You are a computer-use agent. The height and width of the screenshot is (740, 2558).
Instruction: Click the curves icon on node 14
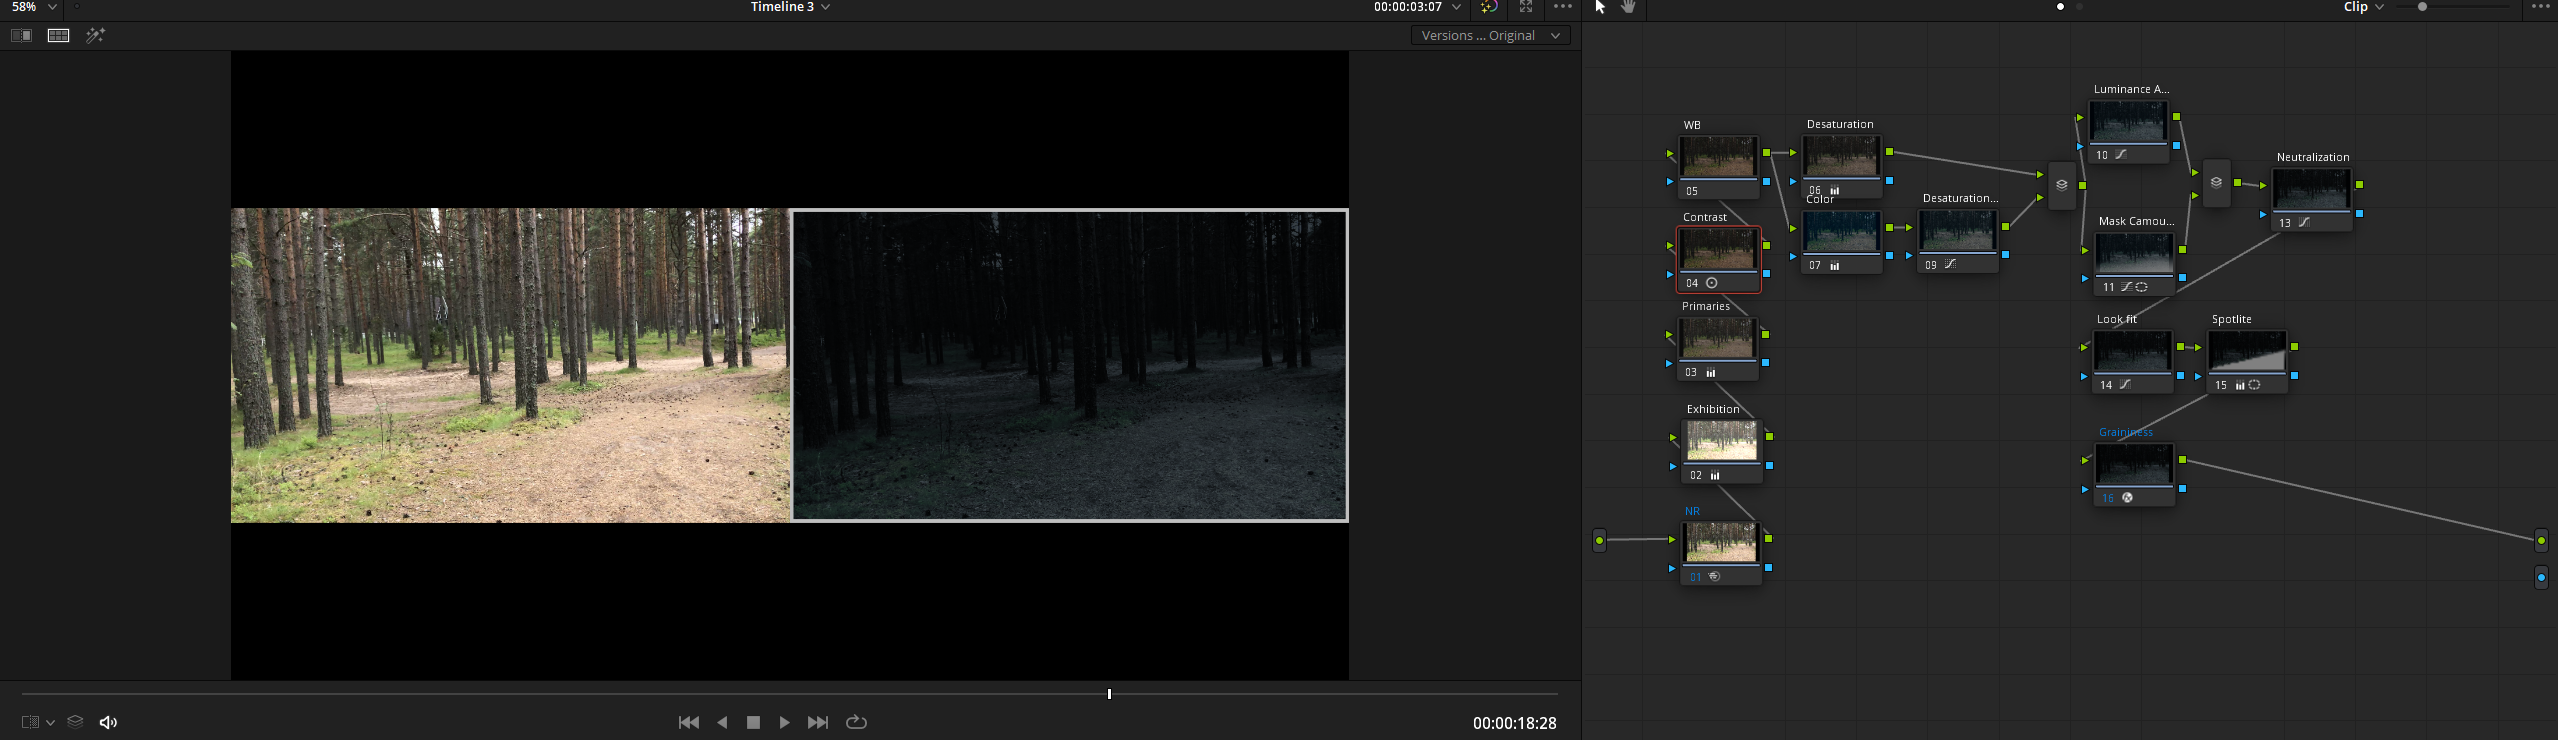click(x=2125, y=385)
